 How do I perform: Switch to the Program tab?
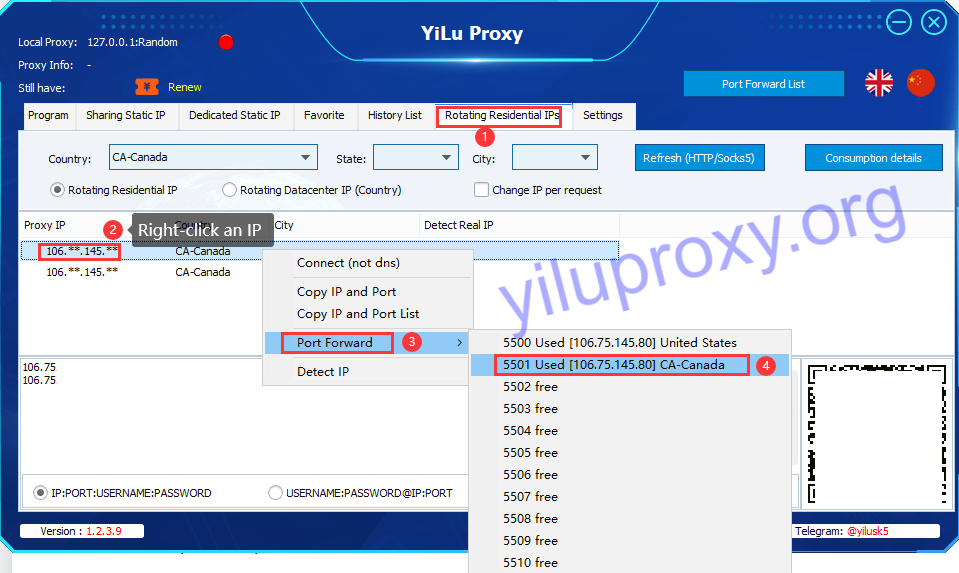click(48, 116)
